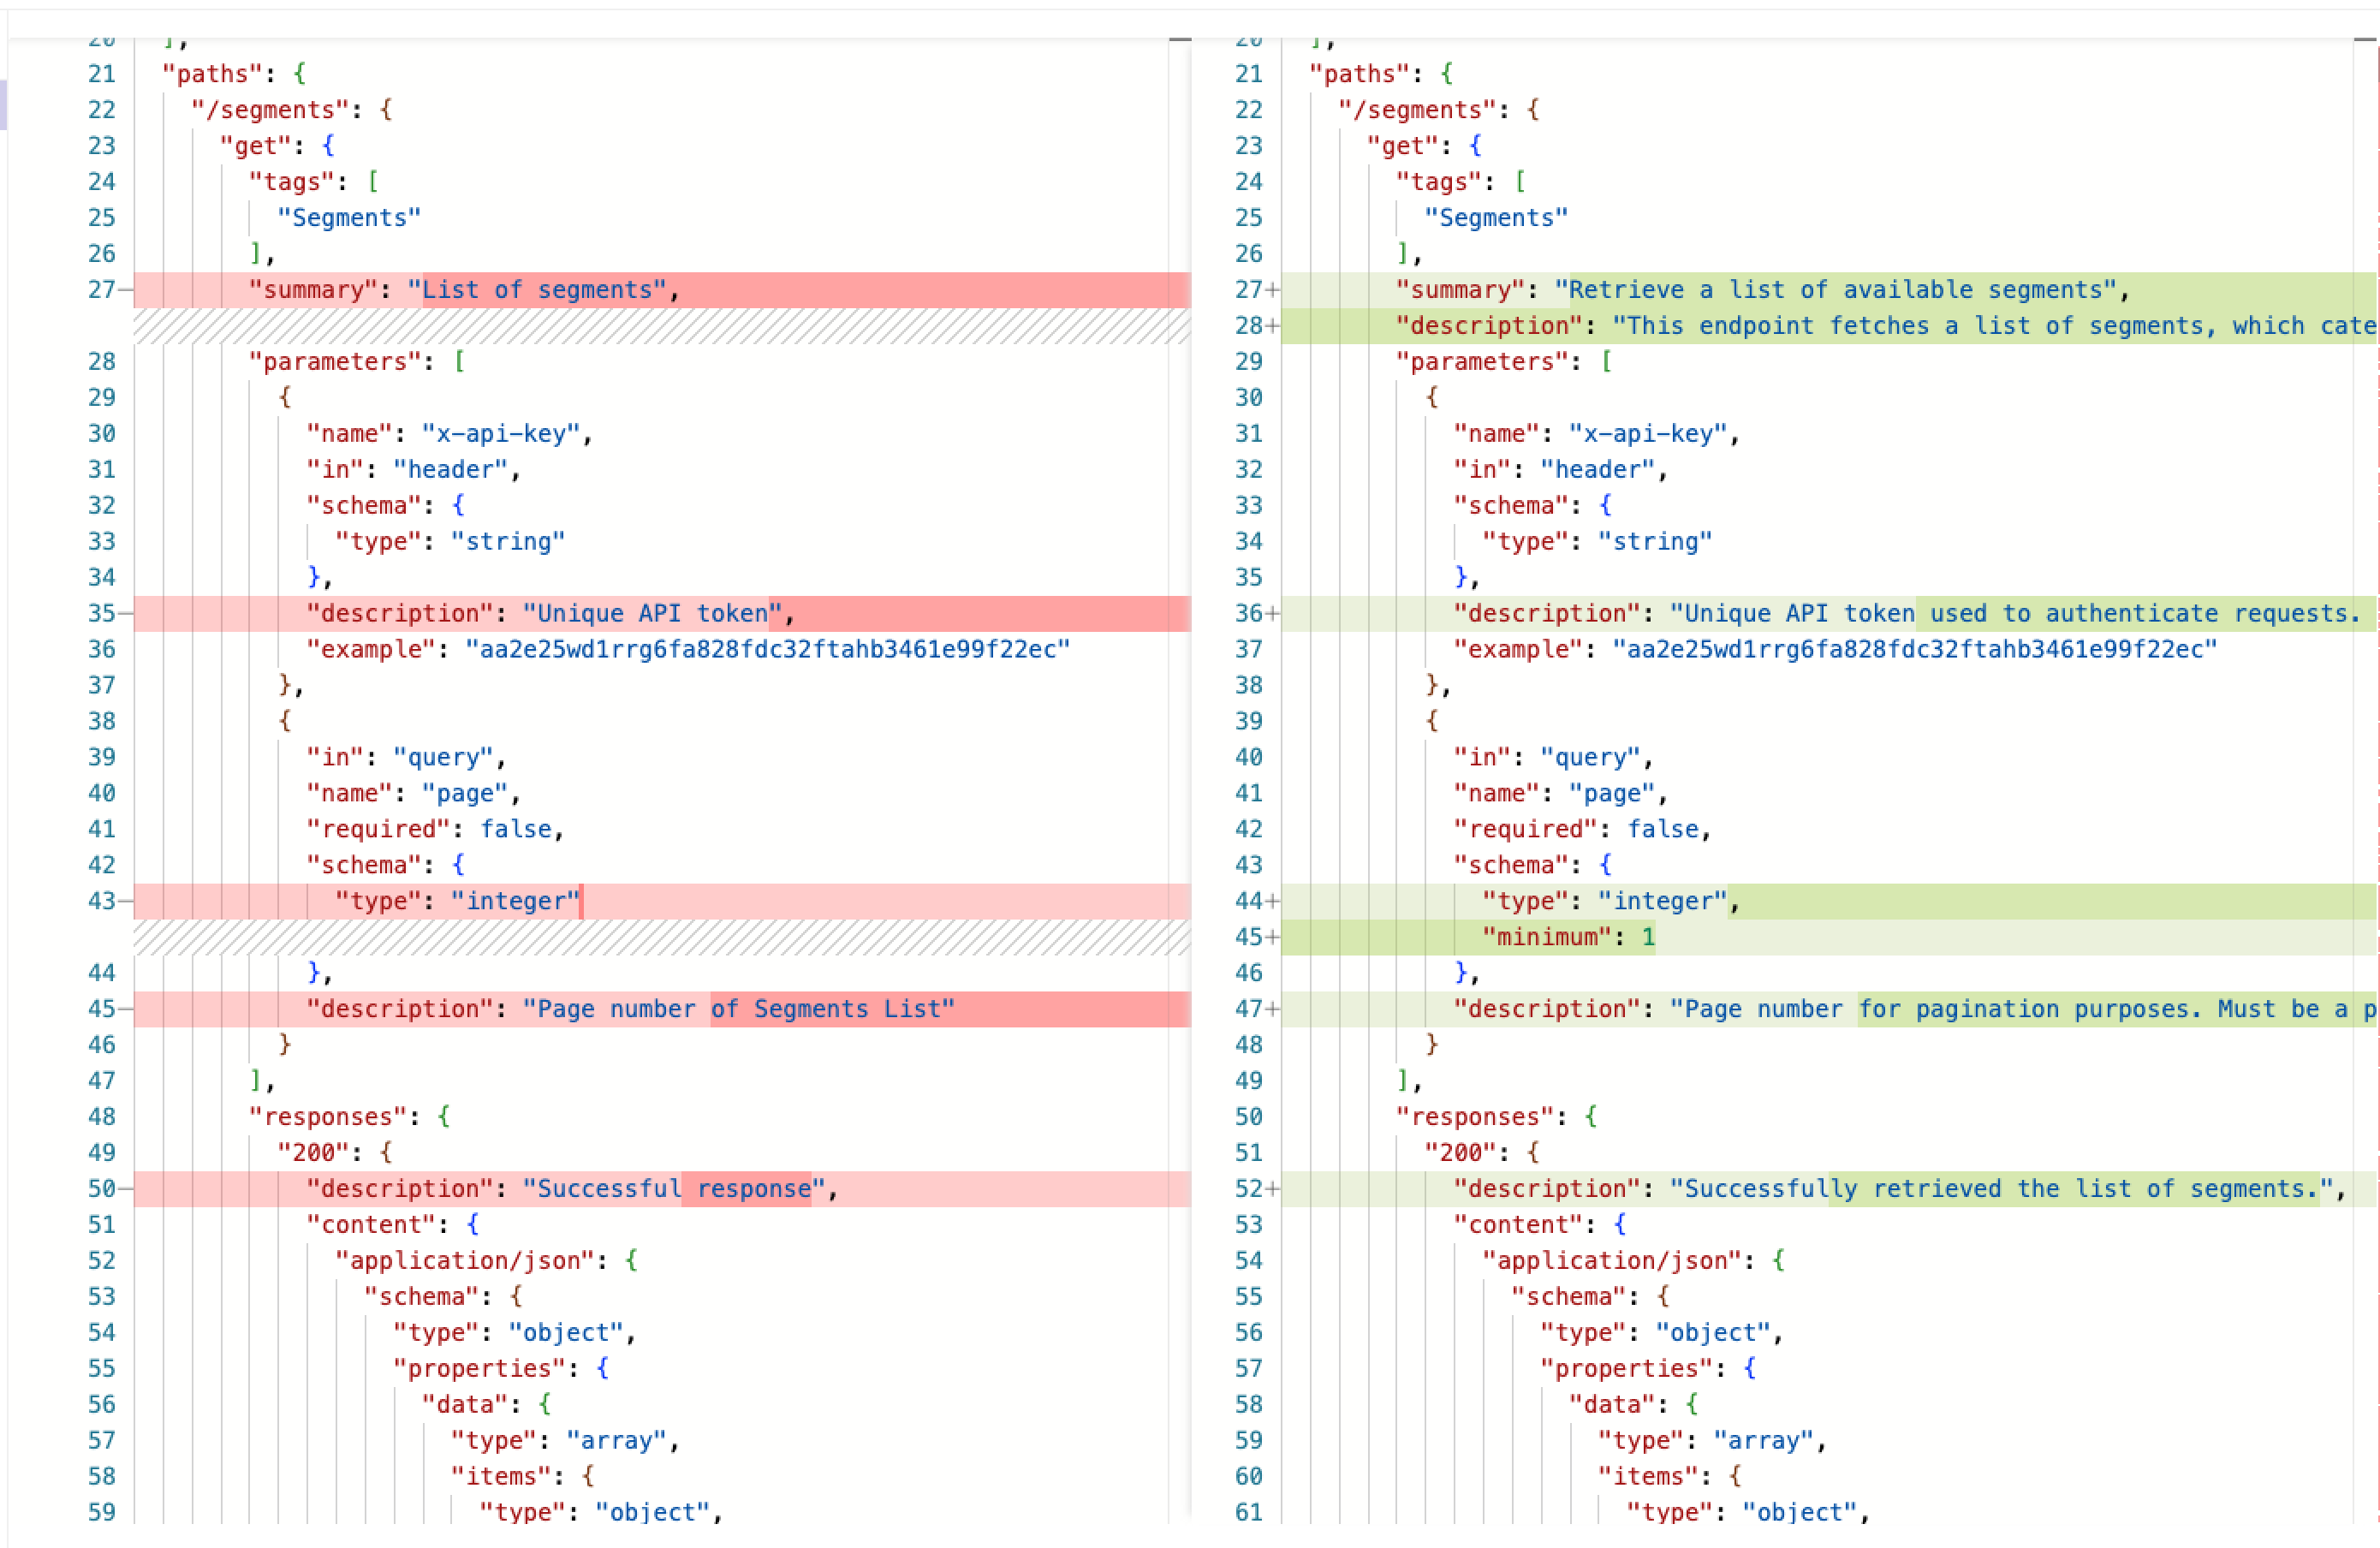The height and width of the screenshot is (1548, 2380).
Task: Click the plus marker beside right line 36
Action: coord(1273,614)
